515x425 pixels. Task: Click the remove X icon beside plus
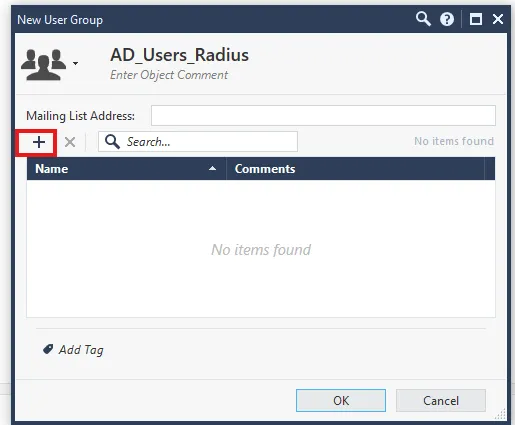point(70,142)
